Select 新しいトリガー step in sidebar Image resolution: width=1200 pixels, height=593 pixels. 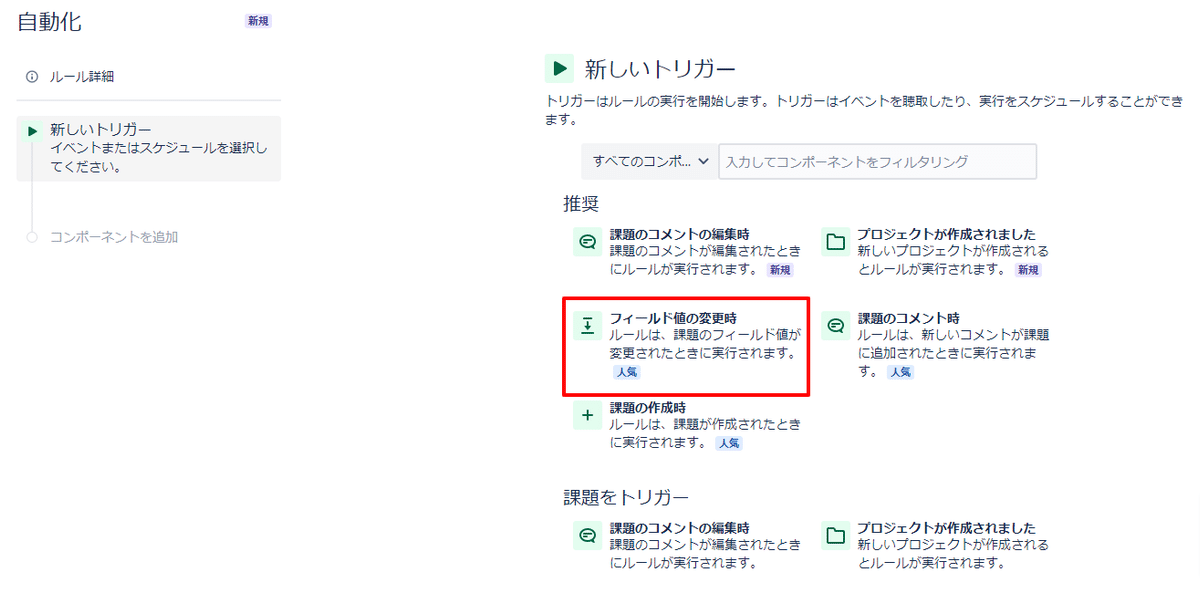[x=148, y=149]
